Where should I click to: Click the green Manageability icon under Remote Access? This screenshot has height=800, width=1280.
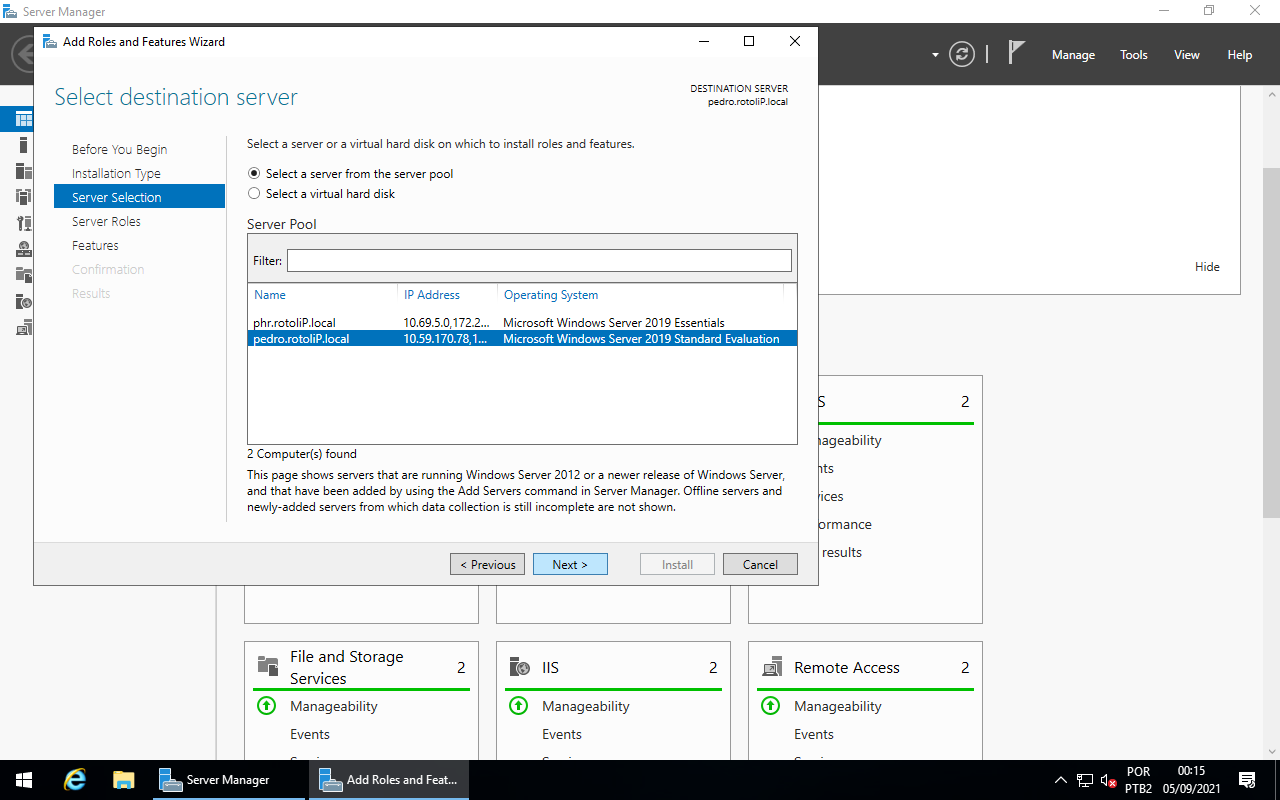click(x=770, y=706)
